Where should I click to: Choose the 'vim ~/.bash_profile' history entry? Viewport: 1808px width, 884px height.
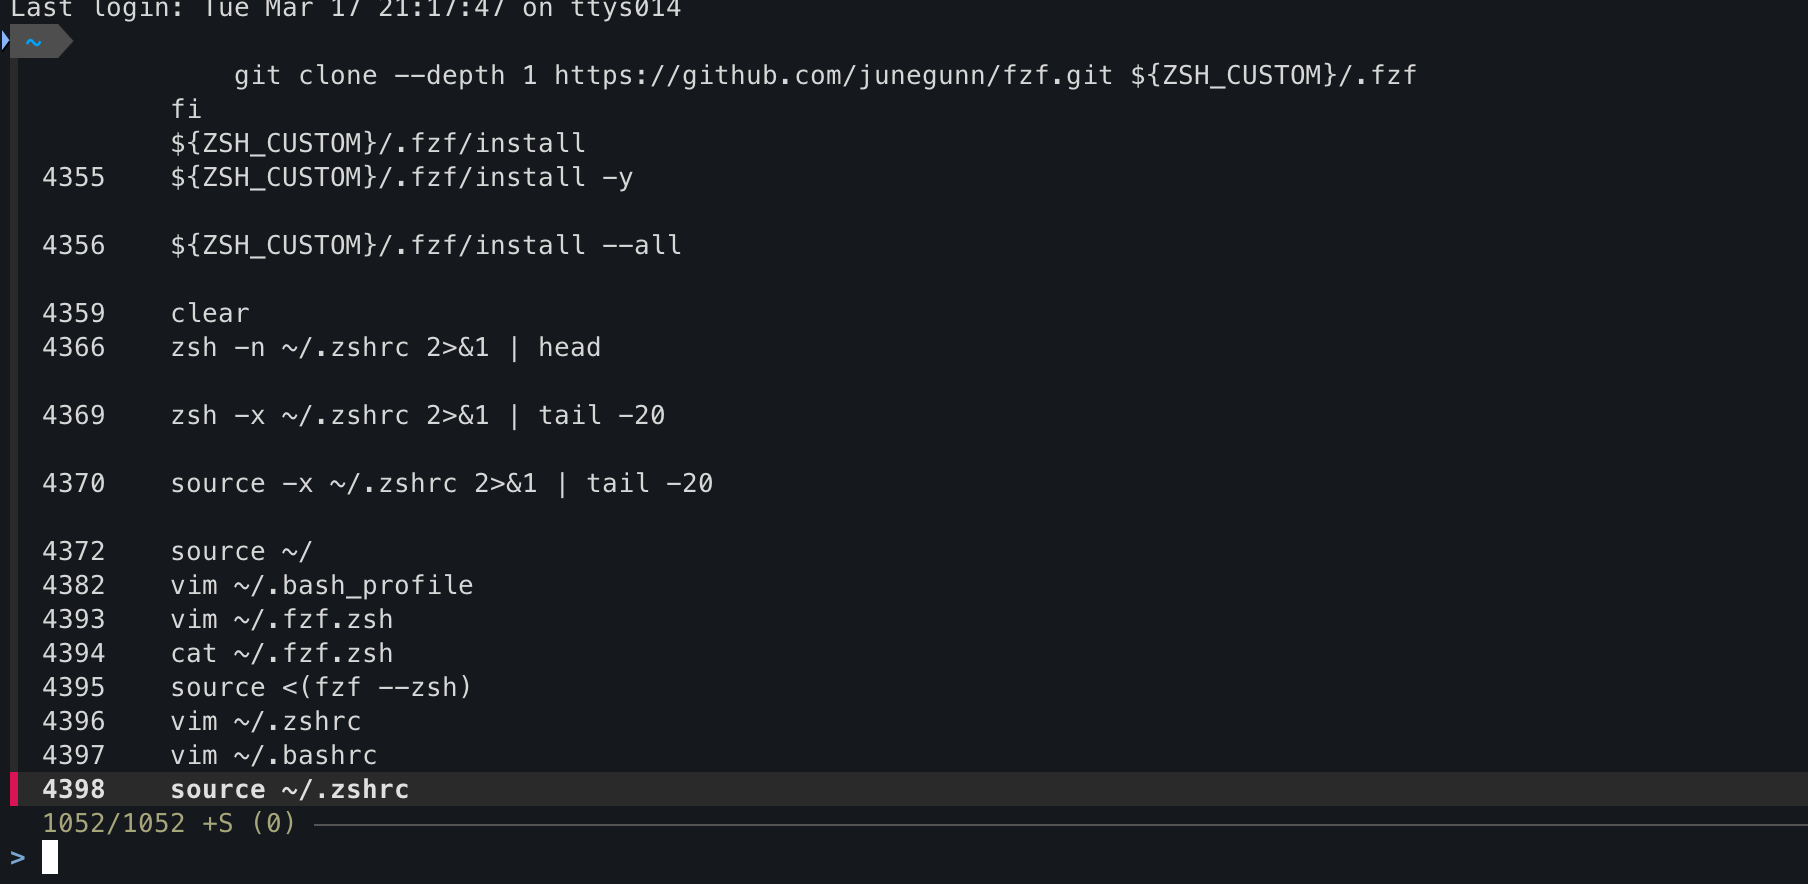[321, 585]
